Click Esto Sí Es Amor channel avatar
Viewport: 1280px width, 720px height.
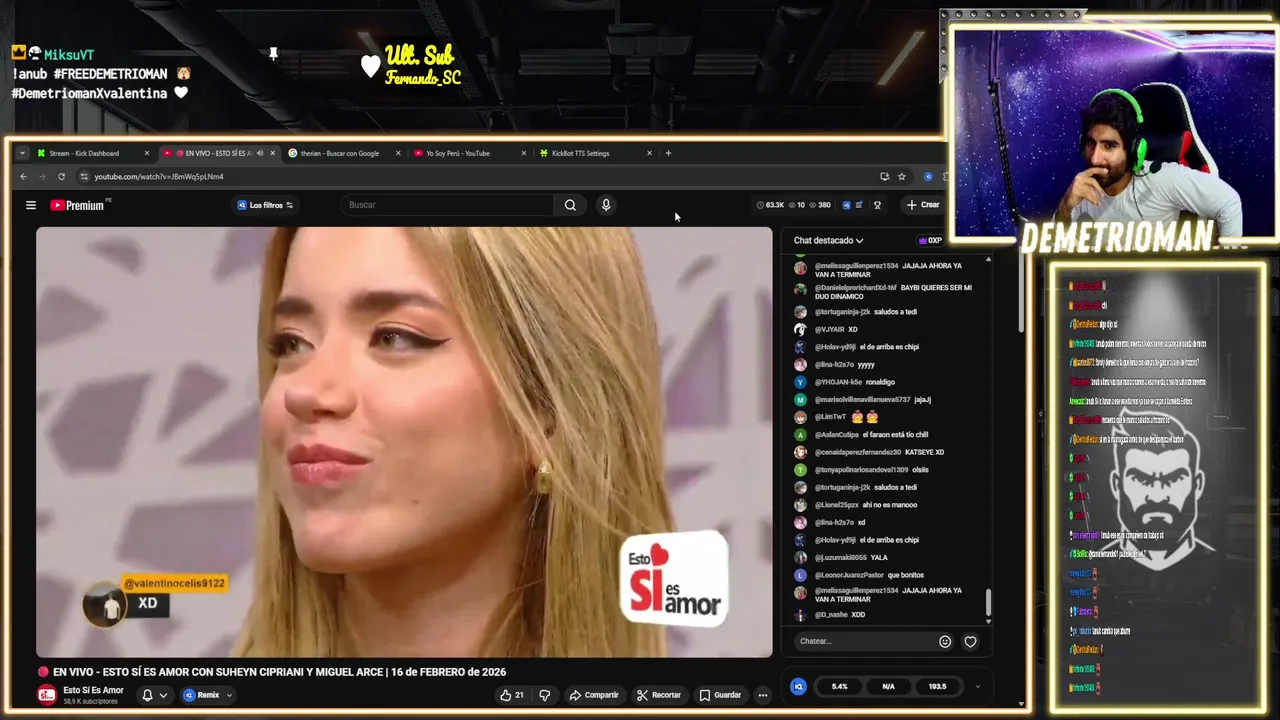[x=47, y=695]
